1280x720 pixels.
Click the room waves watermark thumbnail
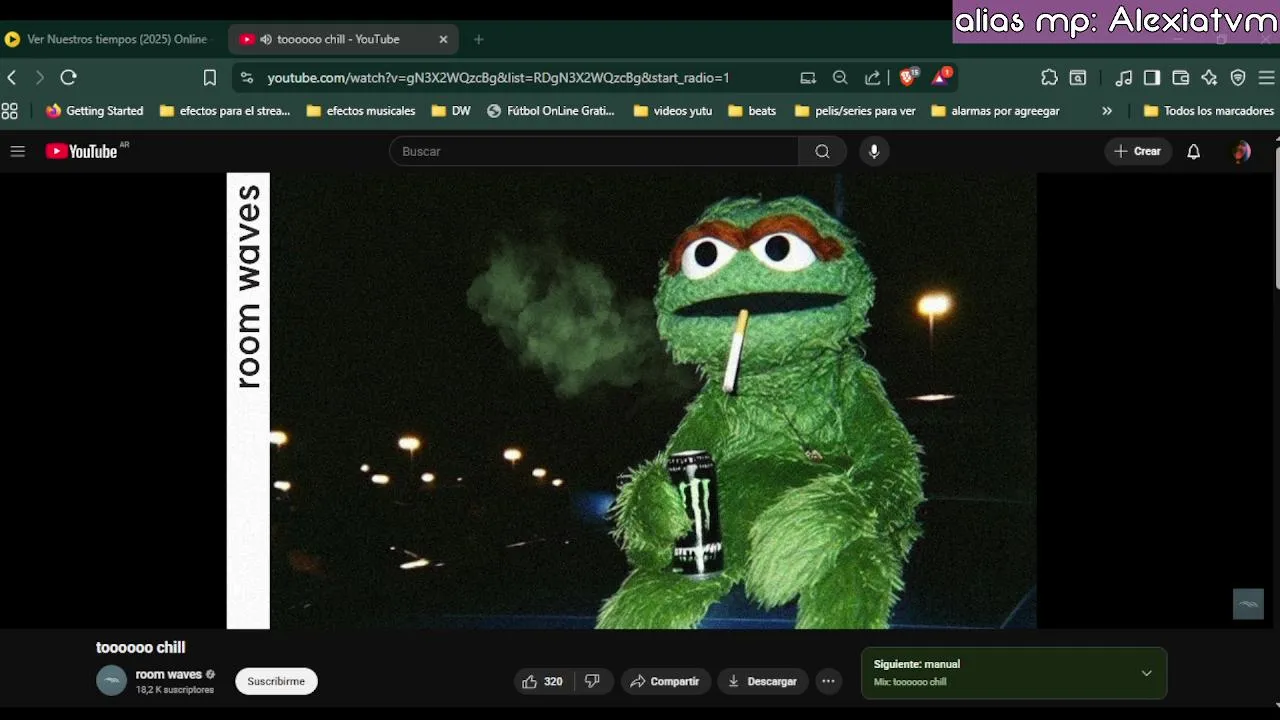click(1248, 604)
